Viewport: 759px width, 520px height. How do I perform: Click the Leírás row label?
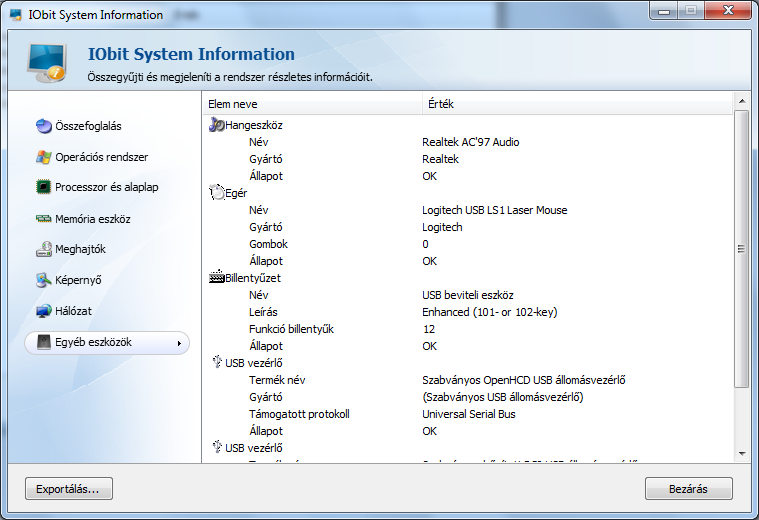[263, 312]
